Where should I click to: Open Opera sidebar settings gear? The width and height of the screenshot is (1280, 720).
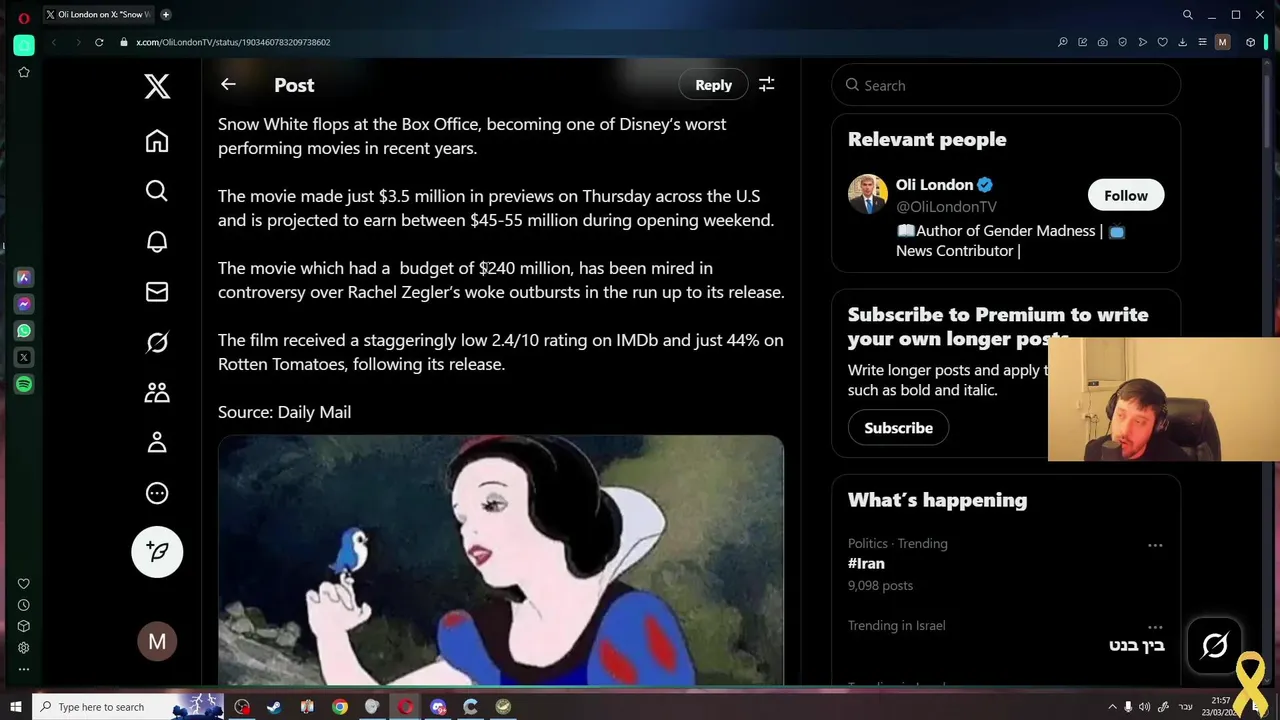(24, 648)
